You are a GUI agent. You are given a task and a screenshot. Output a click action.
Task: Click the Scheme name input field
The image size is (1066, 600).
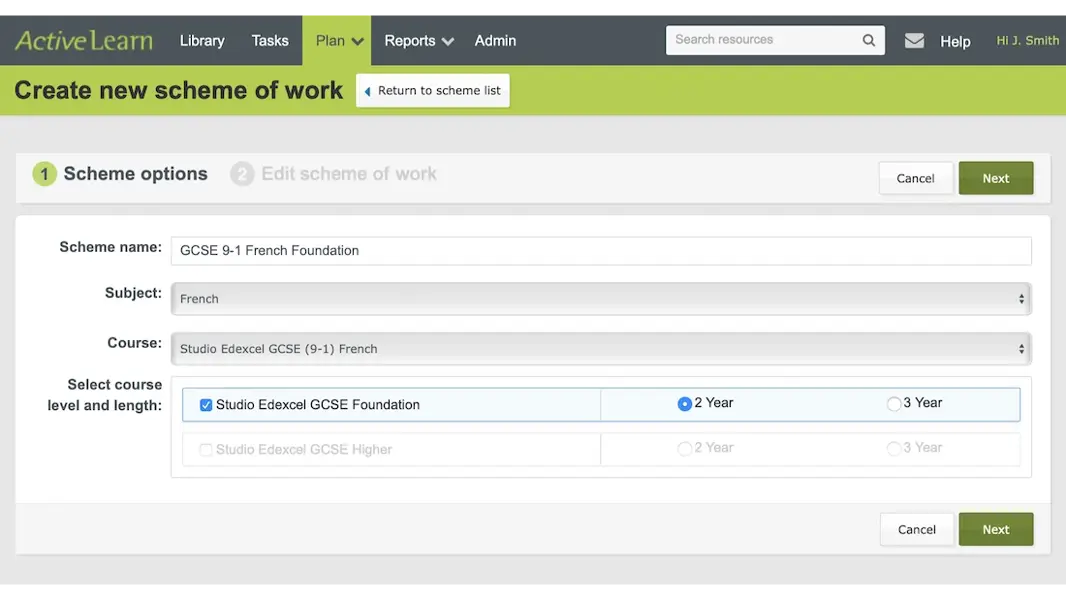[x=601, y=251]
